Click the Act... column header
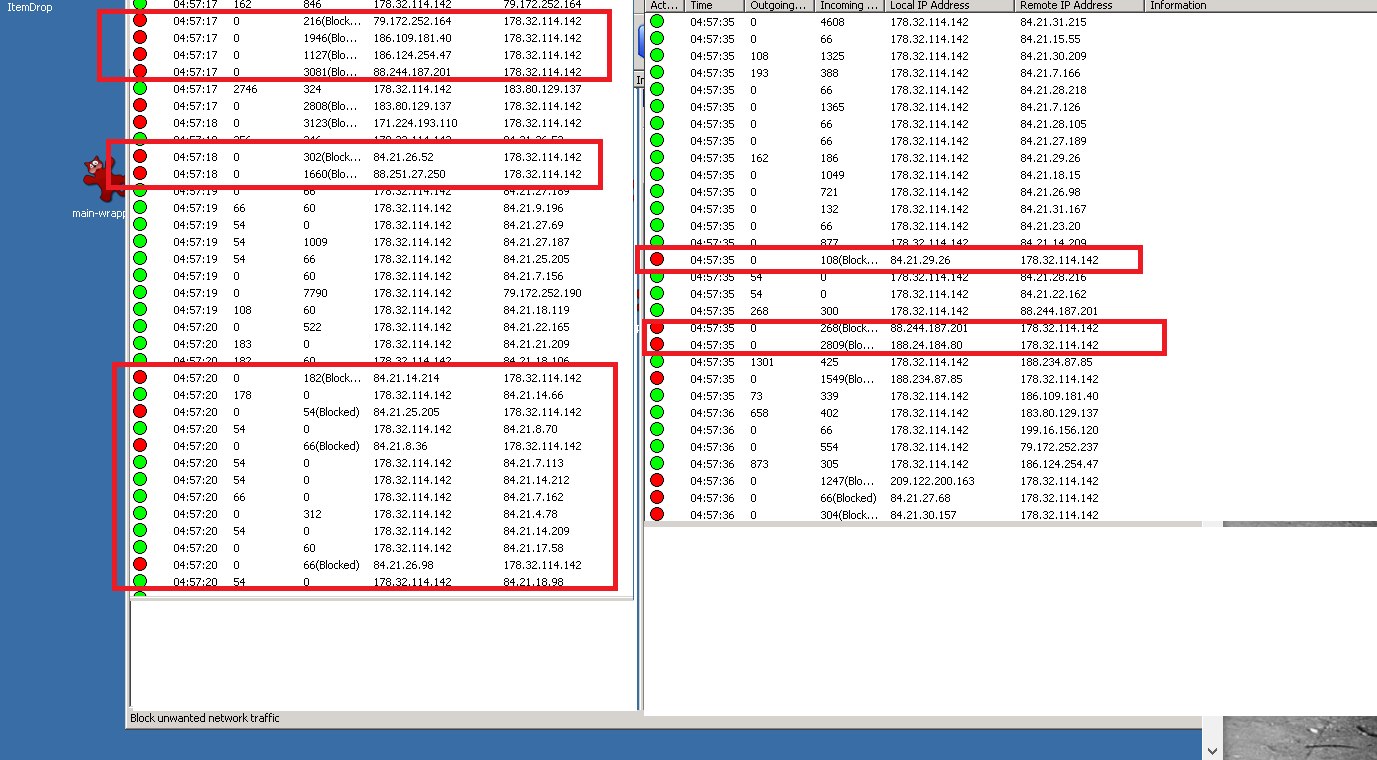1377x760 pixels. [x=664, y=5]
